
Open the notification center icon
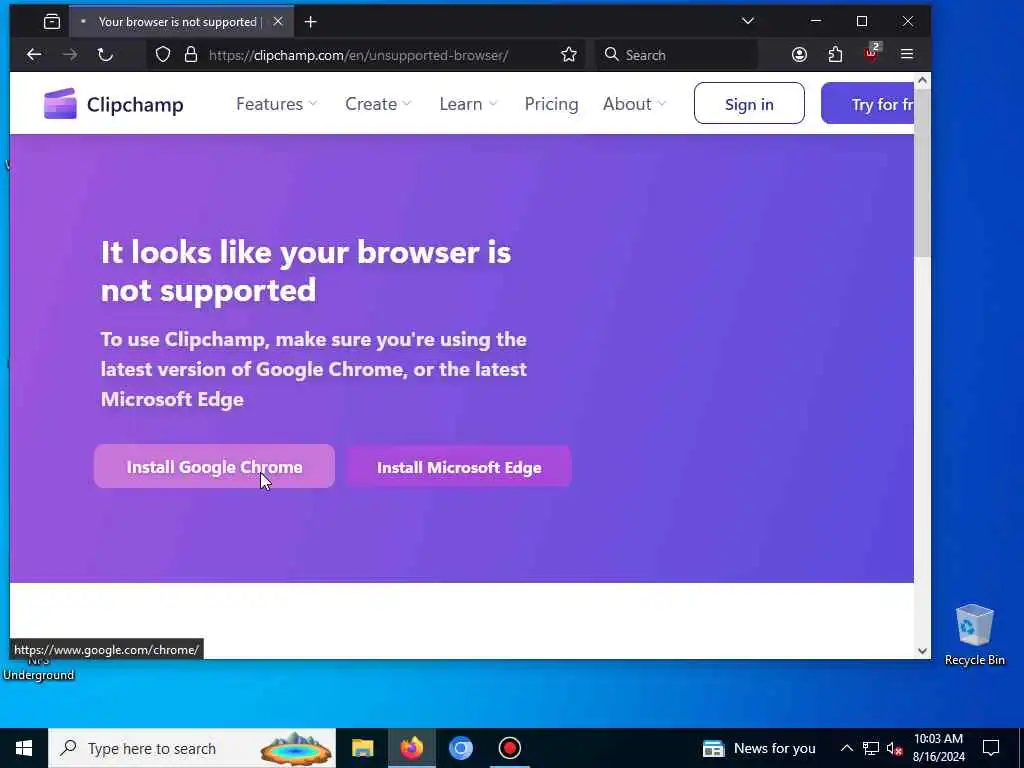point(991,748)
